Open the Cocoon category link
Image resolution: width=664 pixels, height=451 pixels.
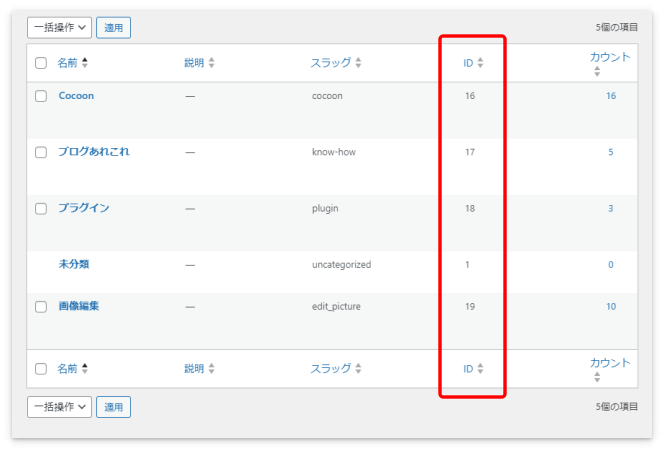pyautogui.click(x=76, y=96)
